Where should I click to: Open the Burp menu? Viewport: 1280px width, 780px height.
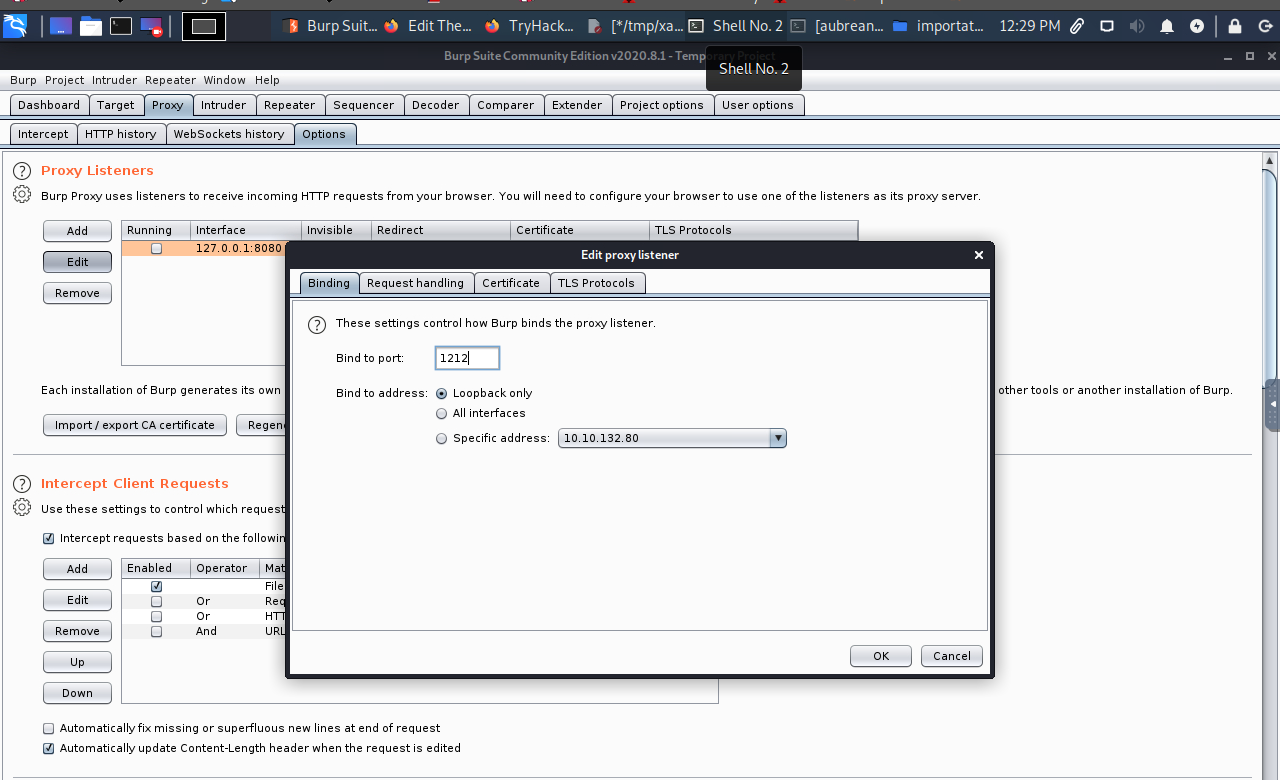click(23, 80)
